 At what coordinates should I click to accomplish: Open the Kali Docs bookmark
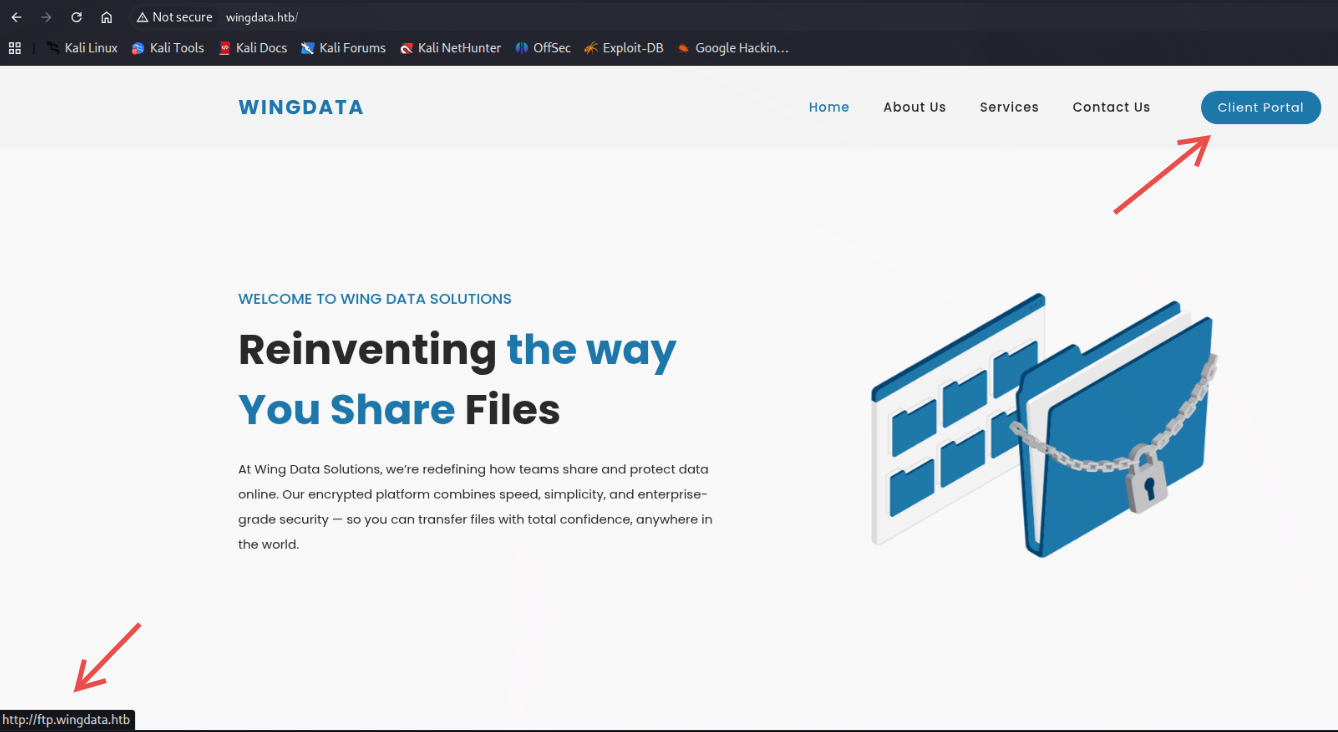253,48
